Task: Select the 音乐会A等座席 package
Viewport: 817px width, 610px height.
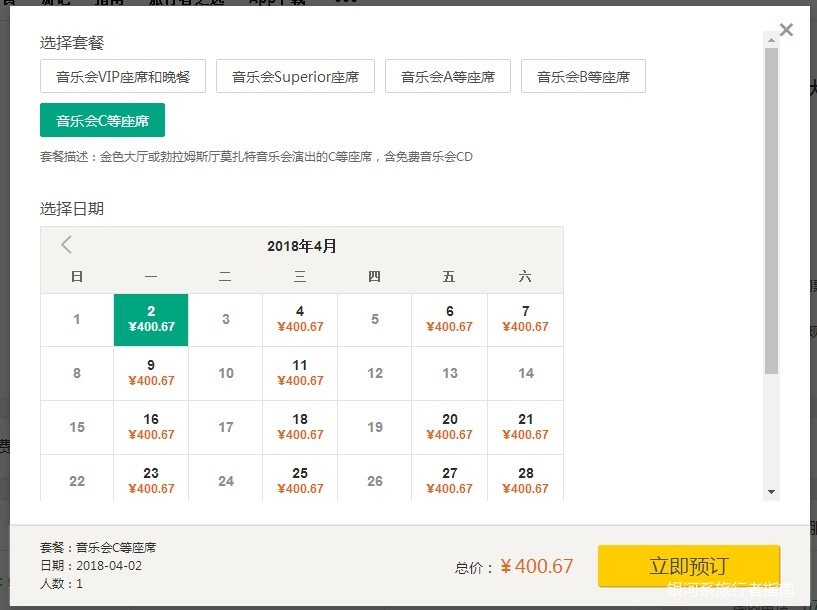Action: 447,75
